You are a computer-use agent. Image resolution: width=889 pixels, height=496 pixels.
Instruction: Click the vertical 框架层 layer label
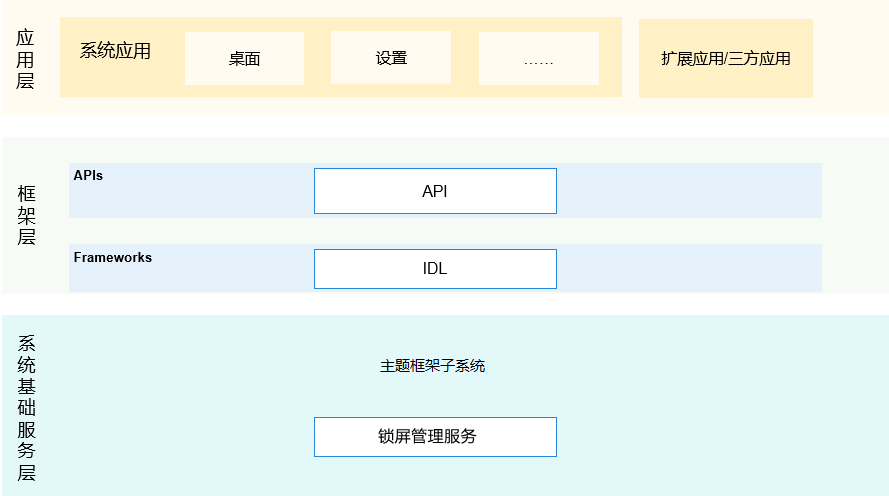coord(26,215)
